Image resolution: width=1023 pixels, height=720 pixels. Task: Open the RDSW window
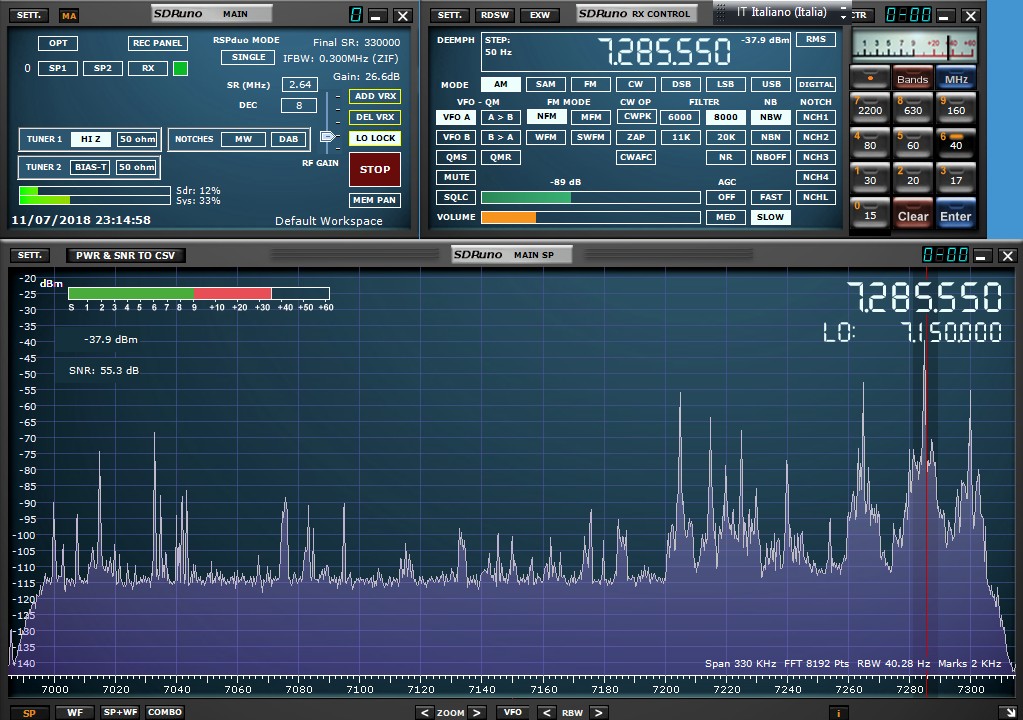(495, 15)
